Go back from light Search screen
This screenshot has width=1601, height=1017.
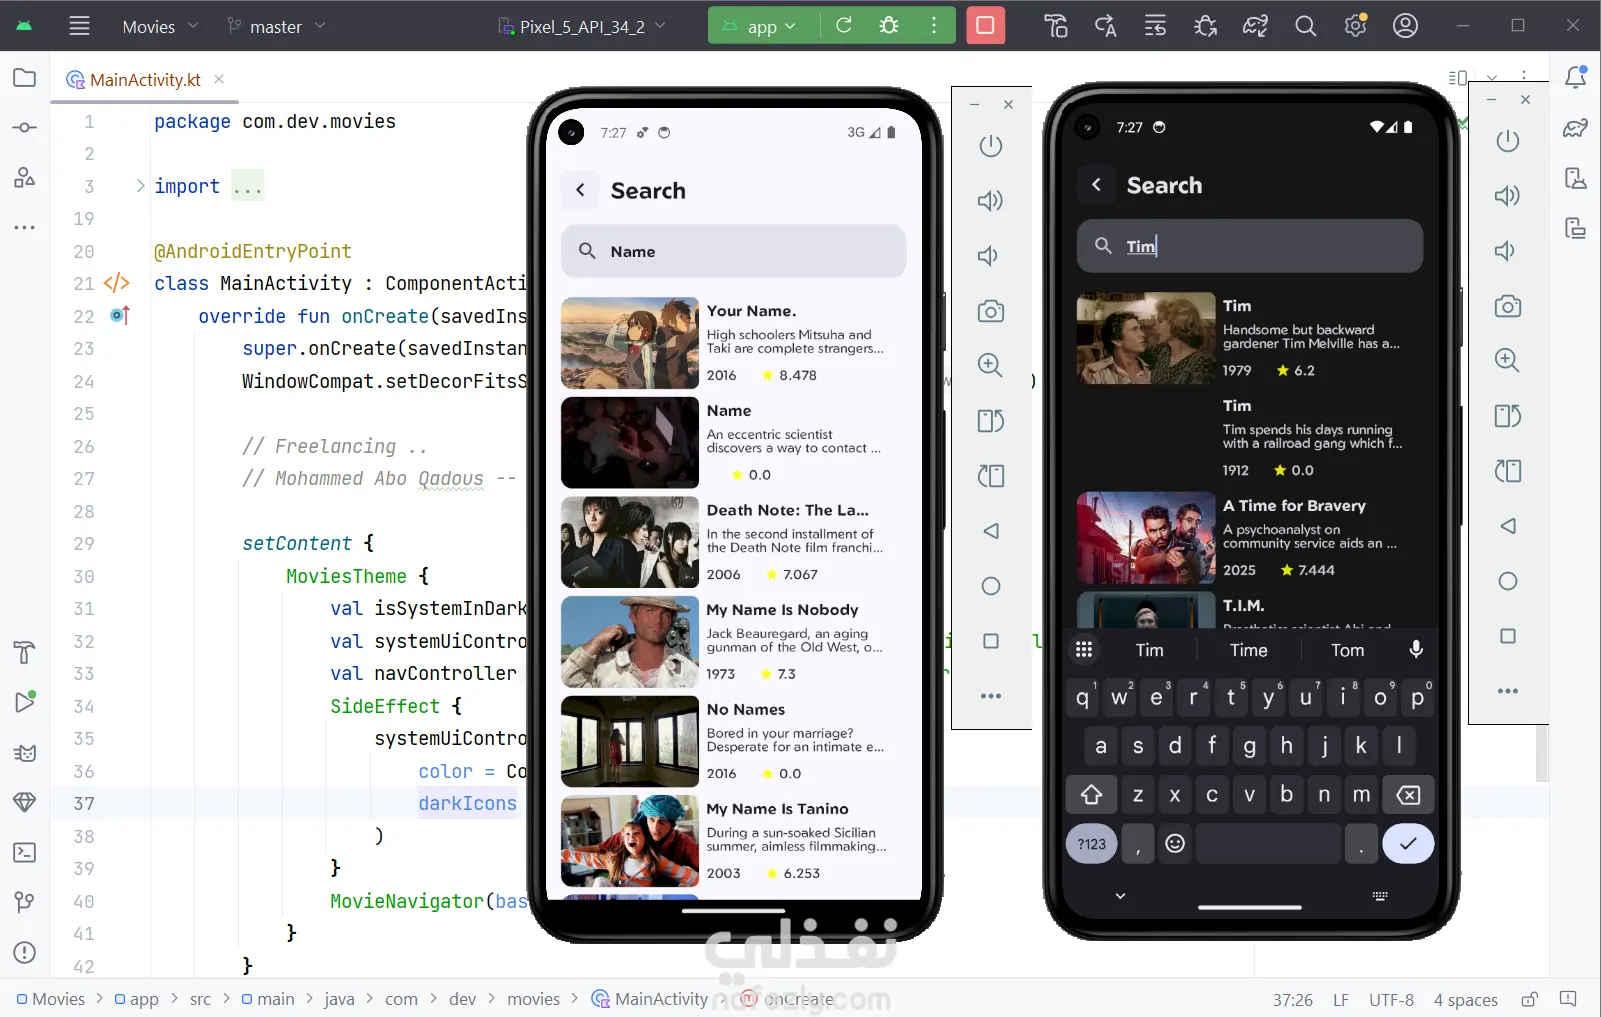coord(580,190)
